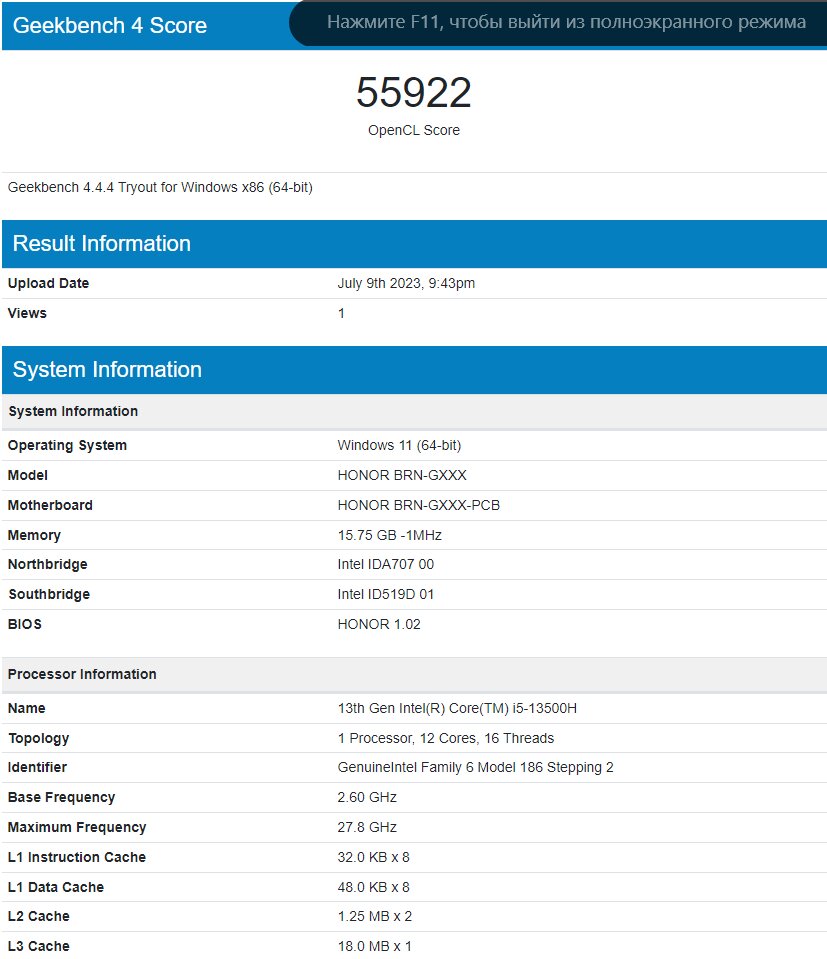Click the Northbridge label

(48, 565)
